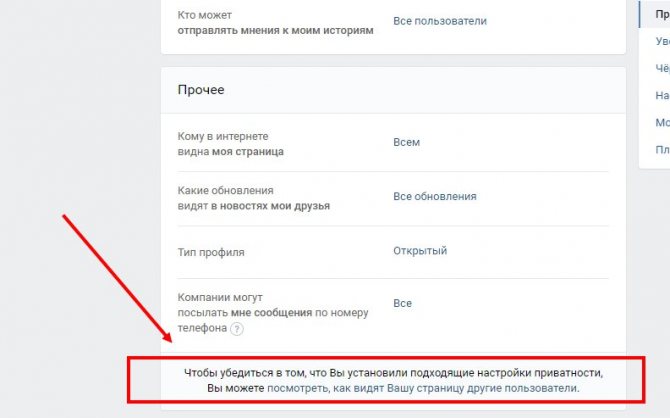Select the active 'Пр…' sidebar tab
The height and width of the screenshot is (418, 670).
(x=661, y=14)
